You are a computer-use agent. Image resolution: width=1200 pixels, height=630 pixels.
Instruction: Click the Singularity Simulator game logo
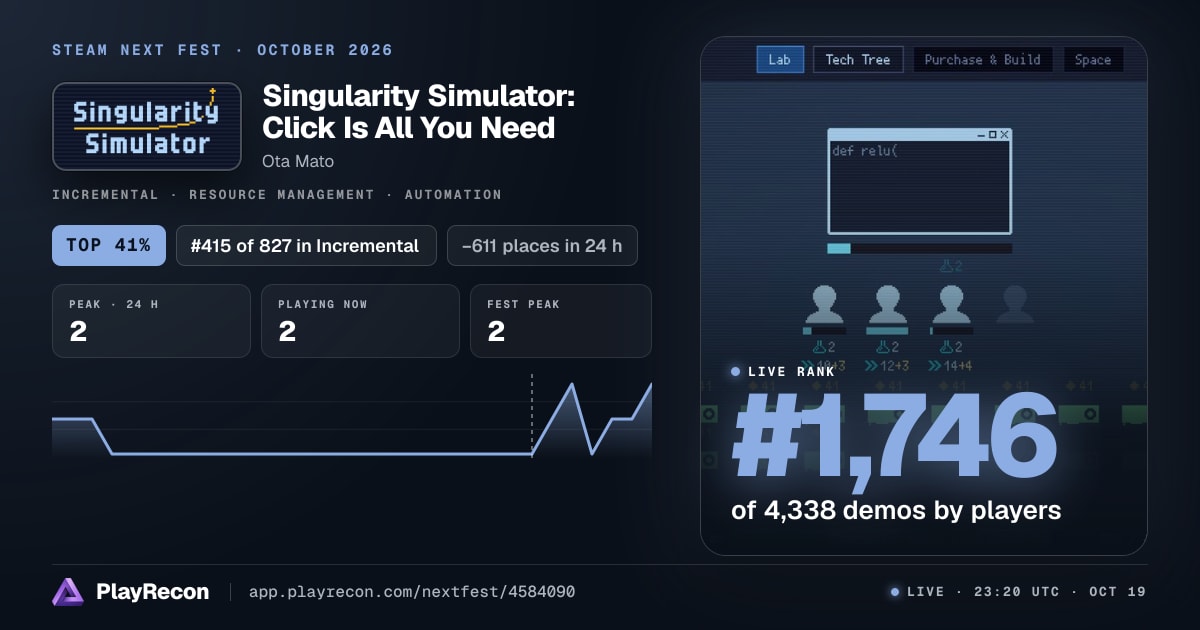[x=147, y=126]
